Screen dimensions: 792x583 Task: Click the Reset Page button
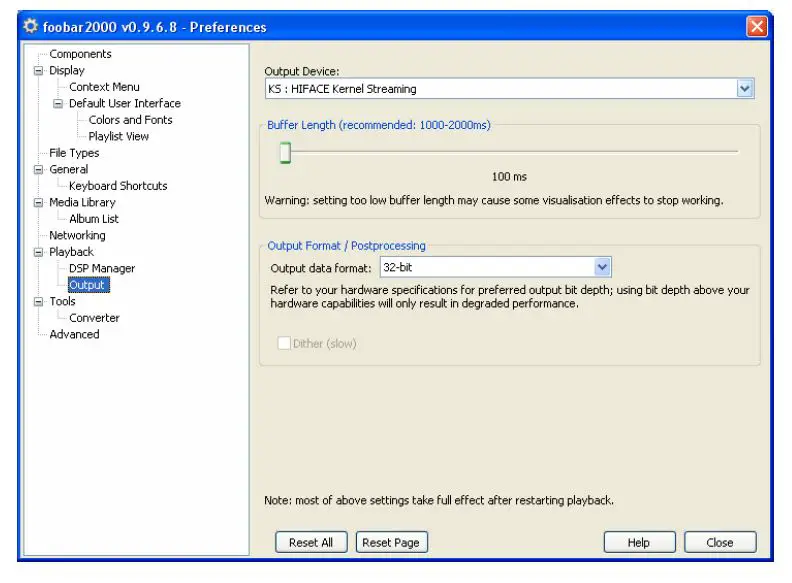[391, 542]
